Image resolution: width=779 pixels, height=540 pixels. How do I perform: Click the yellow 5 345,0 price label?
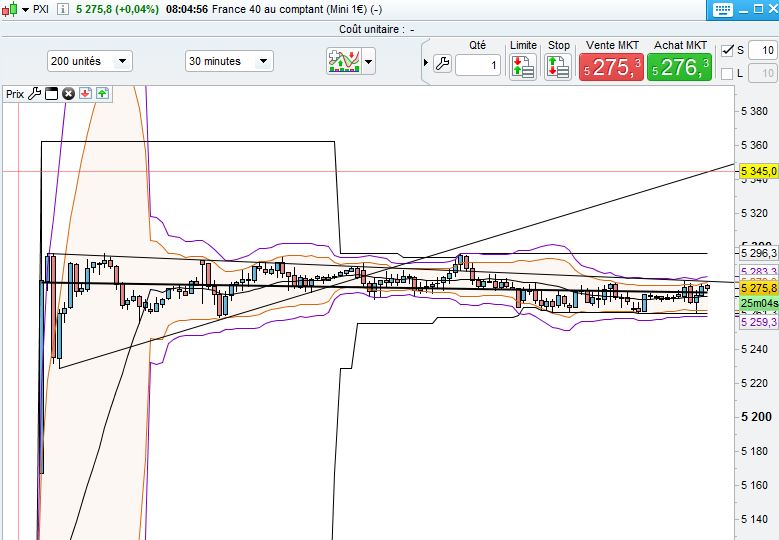click(x=759, y=171)
